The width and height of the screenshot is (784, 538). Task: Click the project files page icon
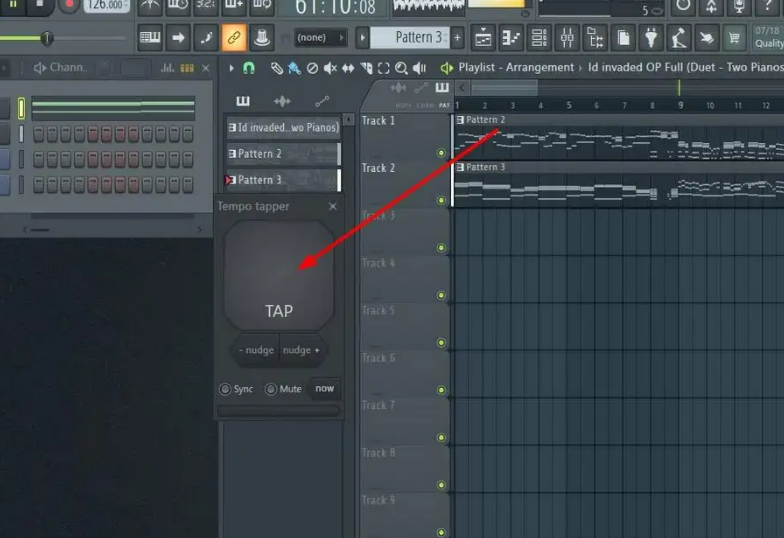tap(623, 38)
